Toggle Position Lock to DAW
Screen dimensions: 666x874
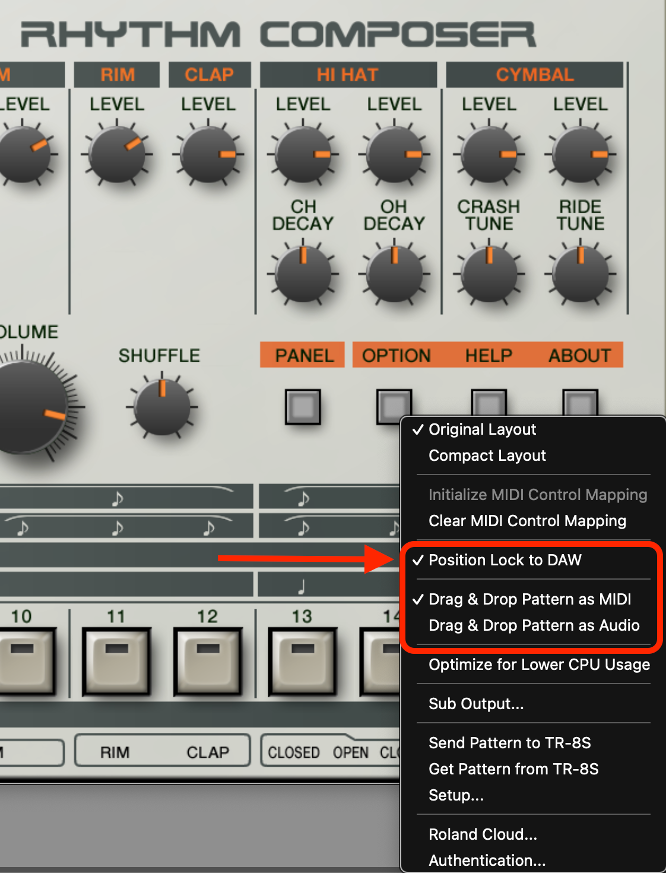click(504, 560)
